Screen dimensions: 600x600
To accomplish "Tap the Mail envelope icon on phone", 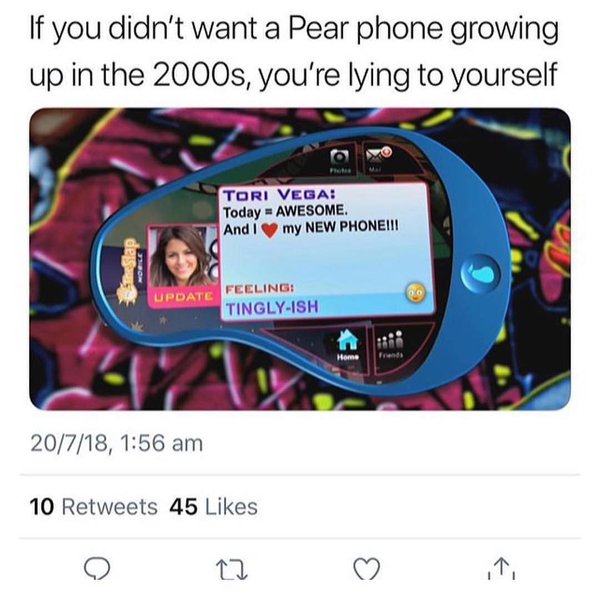I will coord(377,158).
